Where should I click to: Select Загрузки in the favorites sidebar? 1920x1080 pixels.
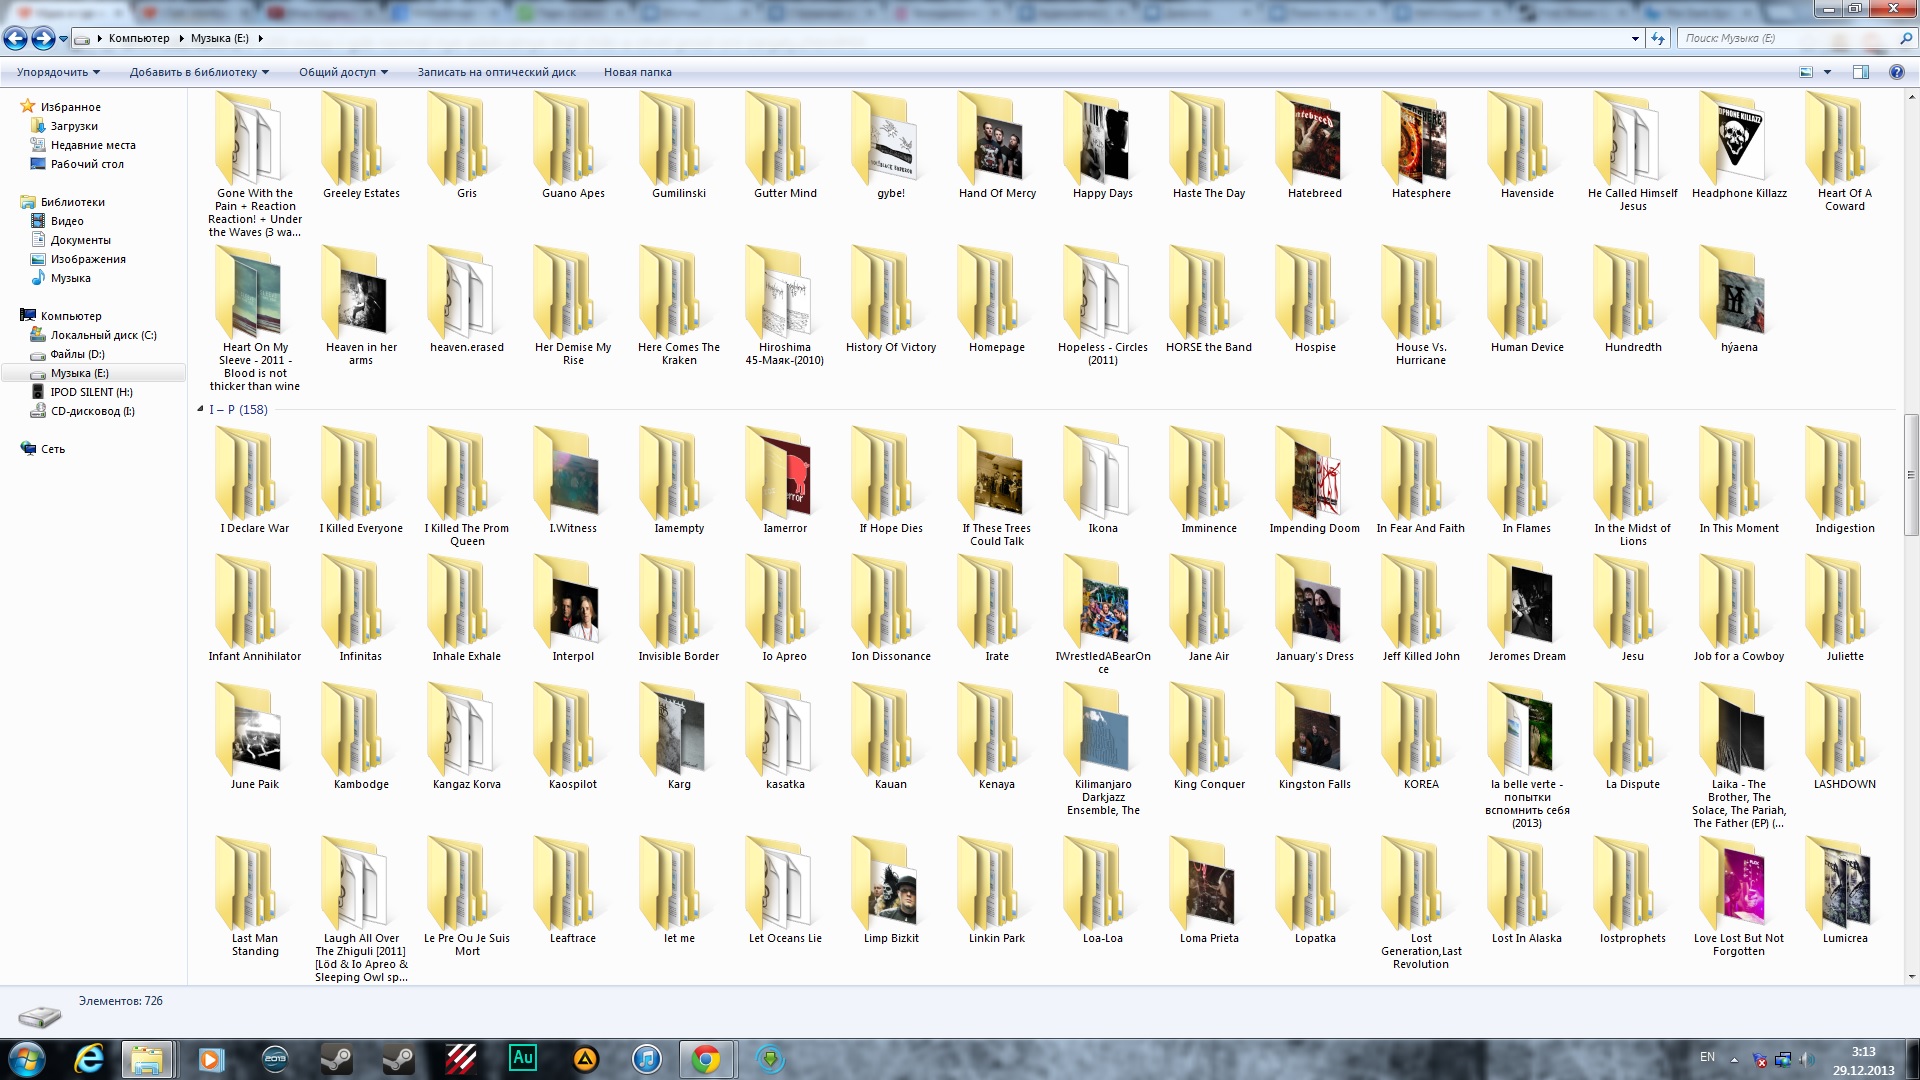(74, 126)
